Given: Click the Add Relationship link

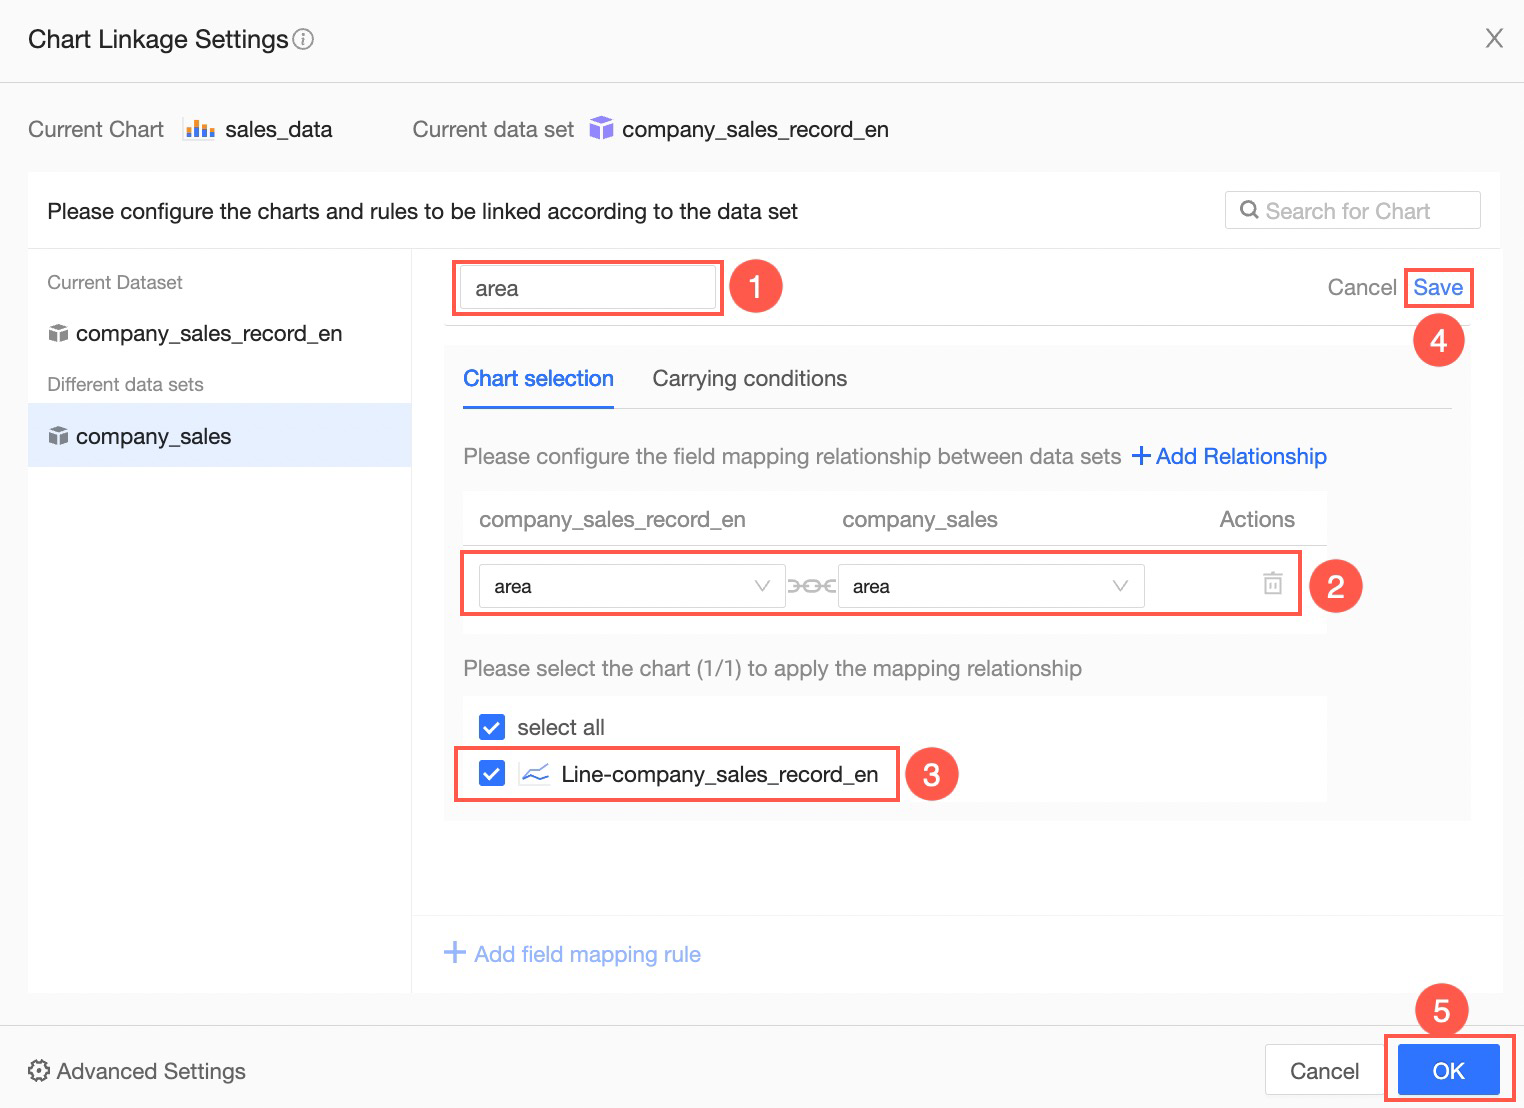Looking at the screenshot, I should tap(1229, 457).
